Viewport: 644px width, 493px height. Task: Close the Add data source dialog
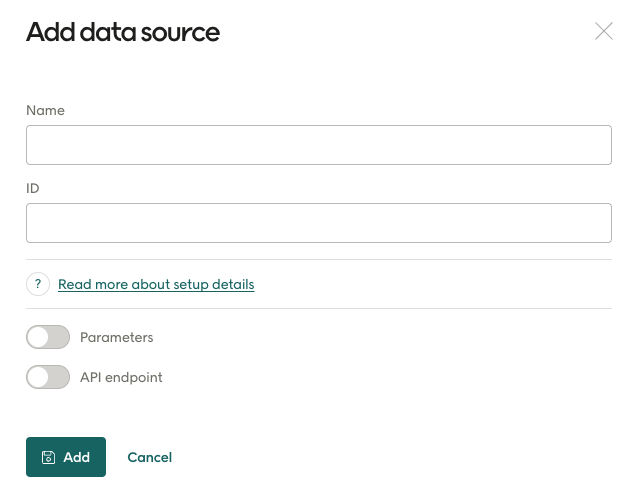(x=603, y=31)
